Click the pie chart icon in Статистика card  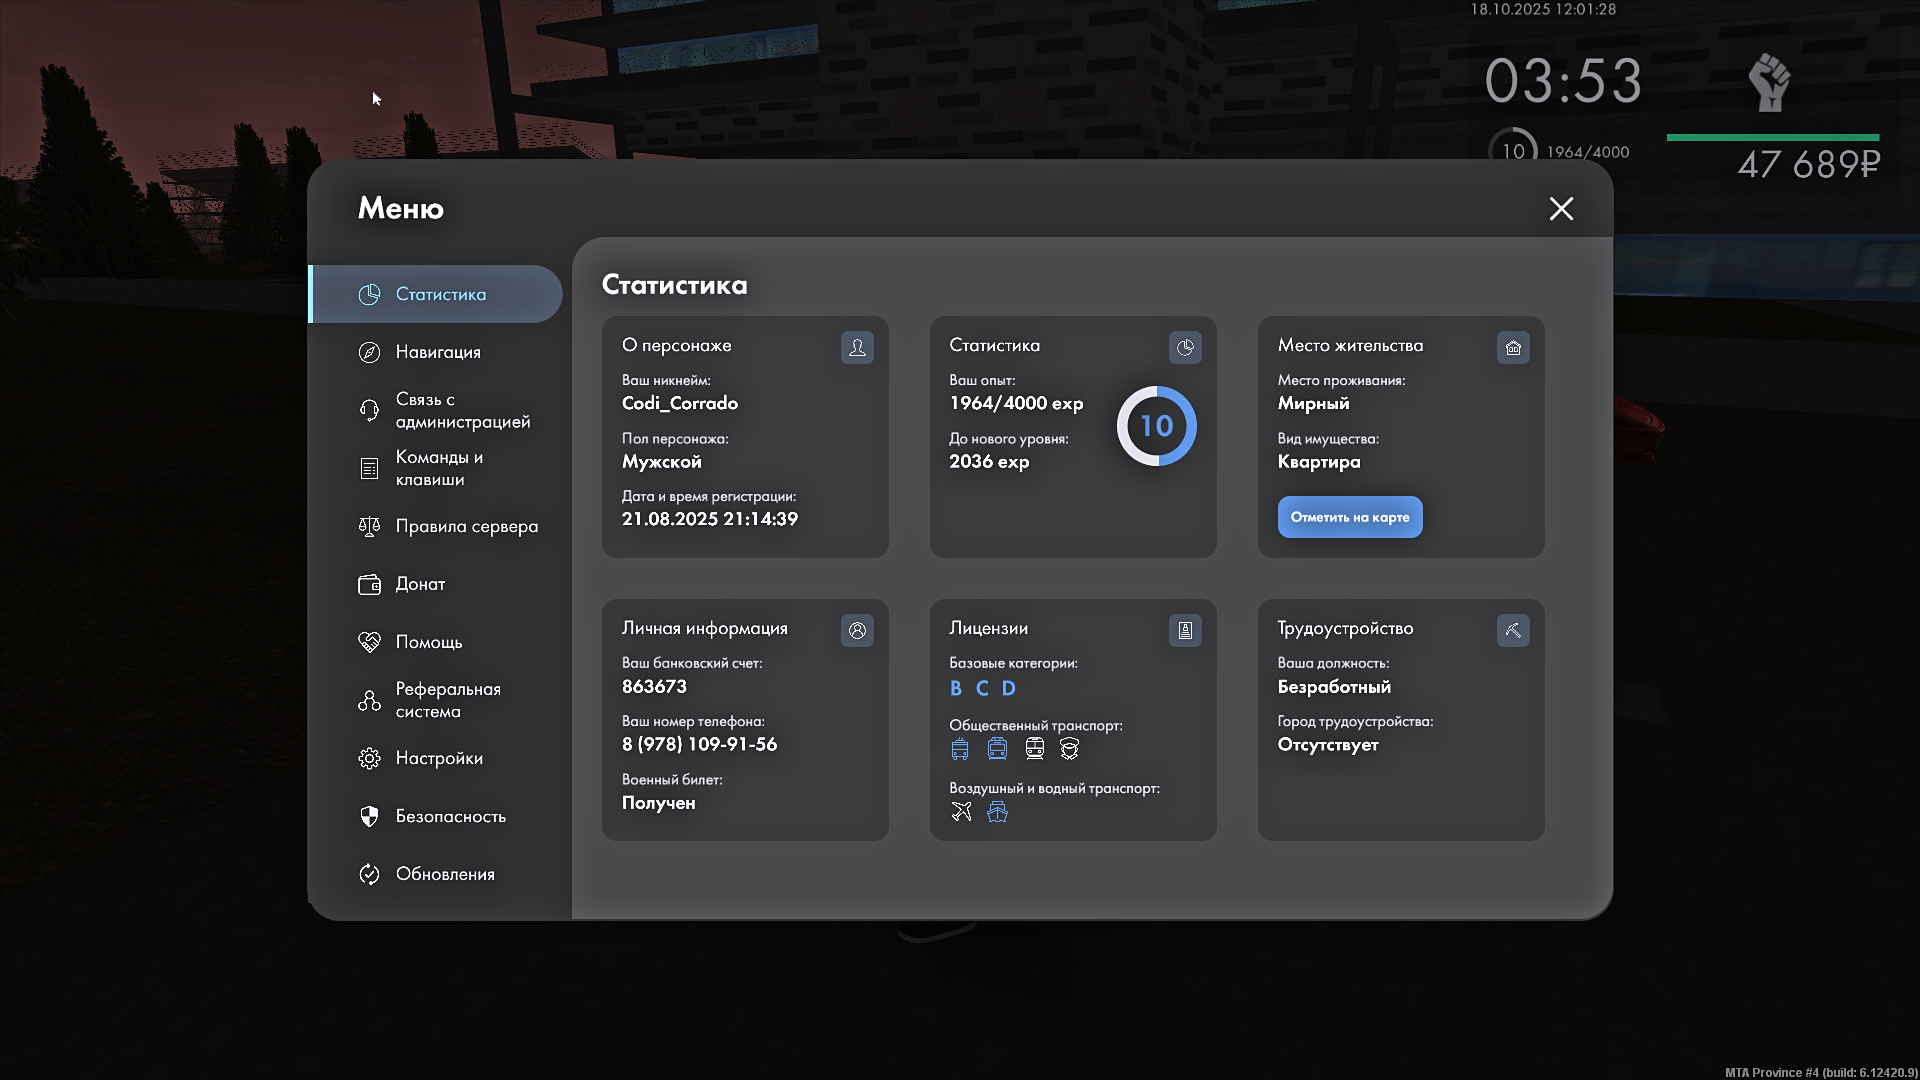pyautogui.click(x=1185, y=347)
